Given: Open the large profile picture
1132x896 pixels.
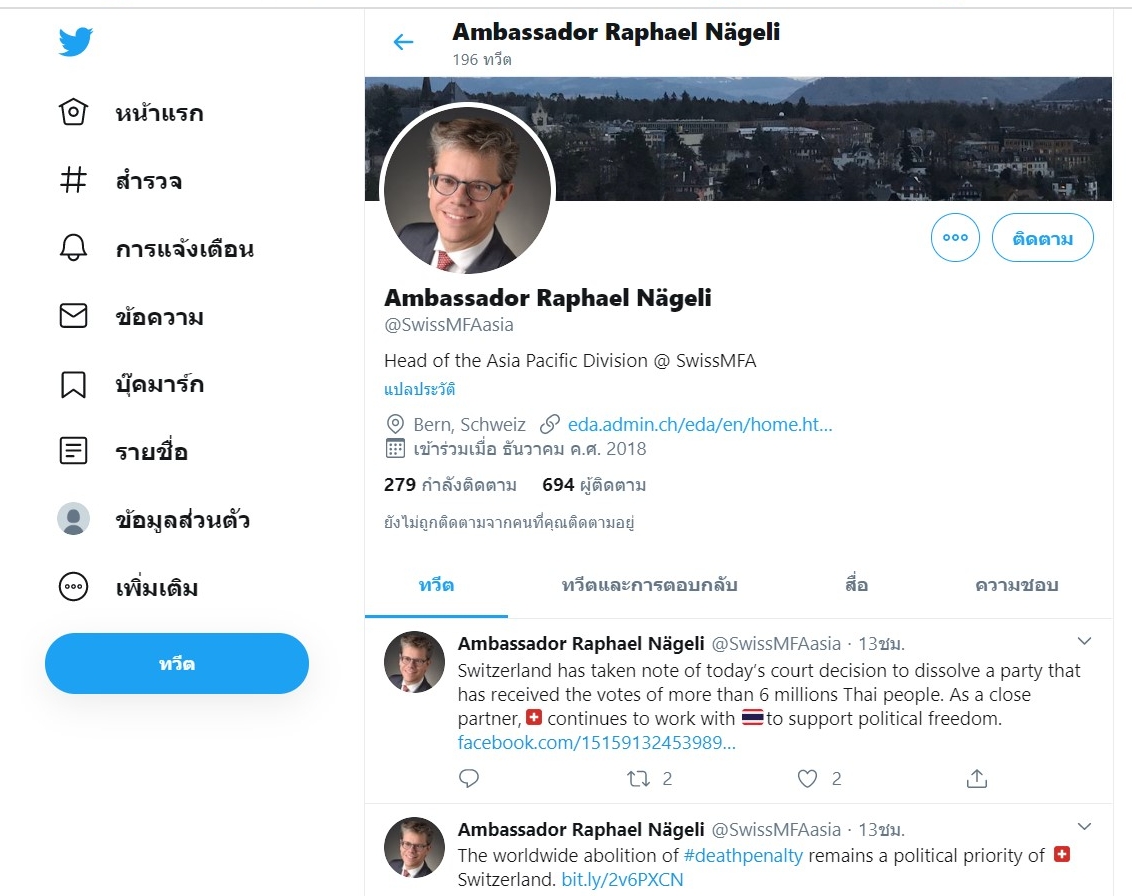Looking at the screenshot, I should (467, 189).
